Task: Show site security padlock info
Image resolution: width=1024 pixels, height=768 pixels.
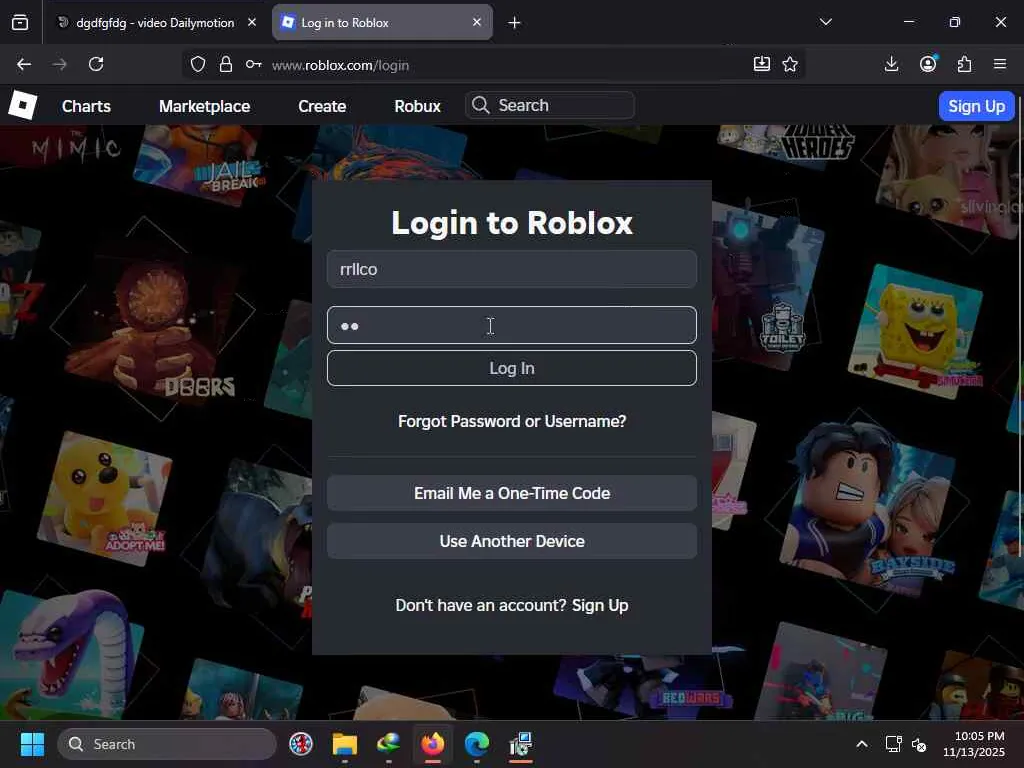Action: click(x=226, y=64)
